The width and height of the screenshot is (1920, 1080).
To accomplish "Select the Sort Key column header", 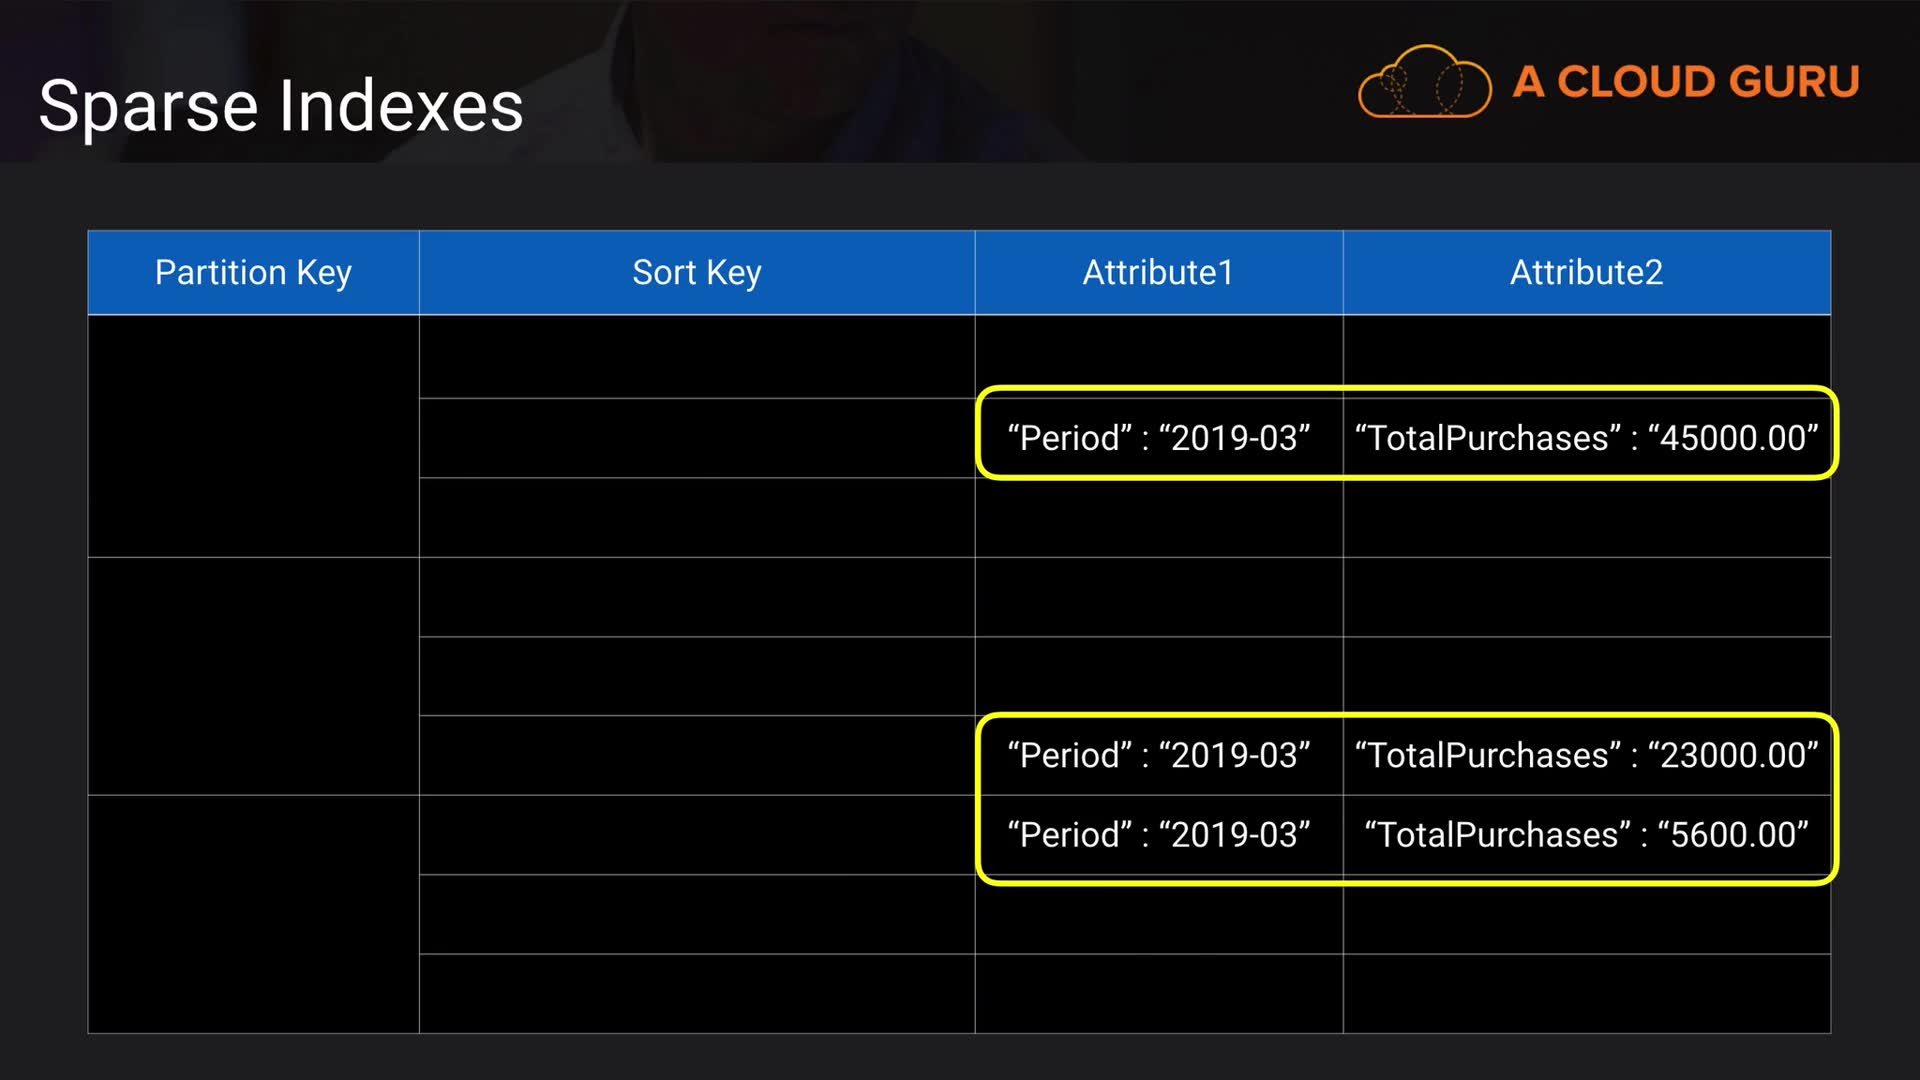I will point(696,272).
